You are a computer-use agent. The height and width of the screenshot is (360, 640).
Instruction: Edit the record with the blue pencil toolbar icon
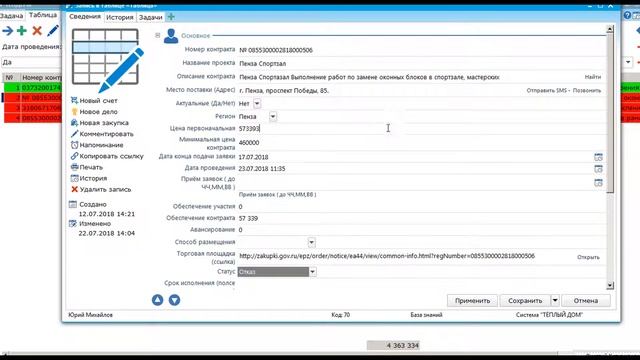pos(53,31)
